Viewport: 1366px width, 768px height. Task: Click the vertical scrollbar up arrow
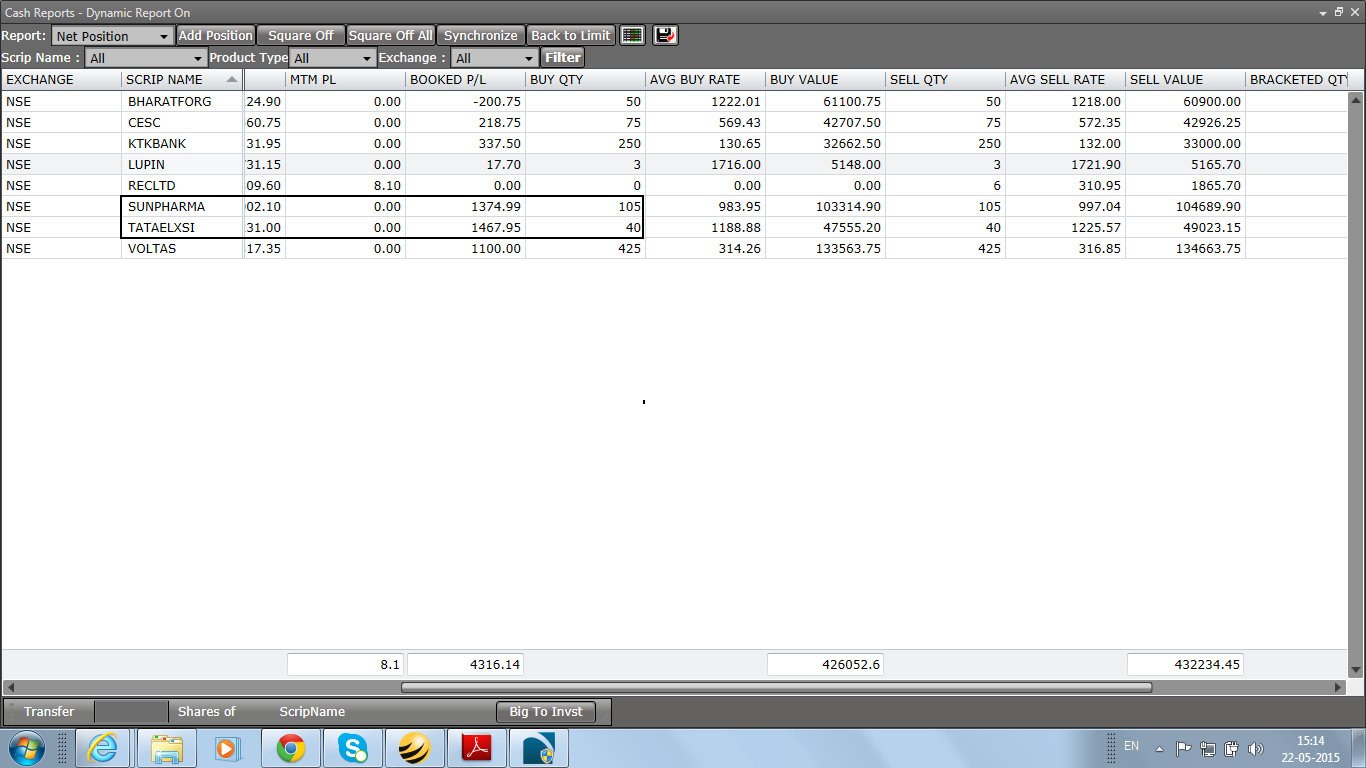point(1356,99)
